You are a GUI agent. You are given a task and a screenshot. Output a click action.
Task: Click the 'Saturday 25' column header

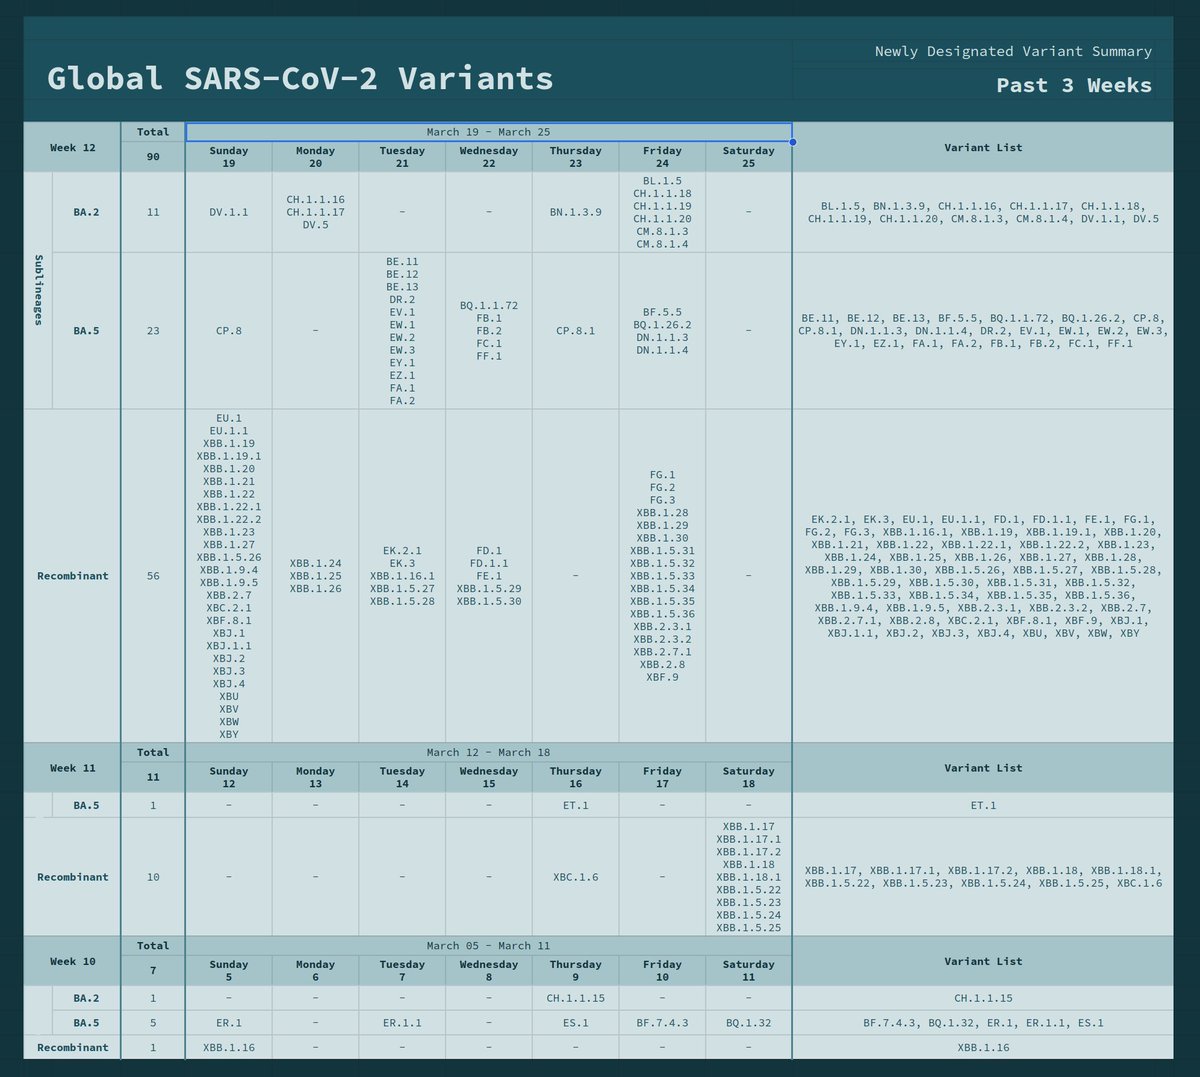click(x=749, y=157)
